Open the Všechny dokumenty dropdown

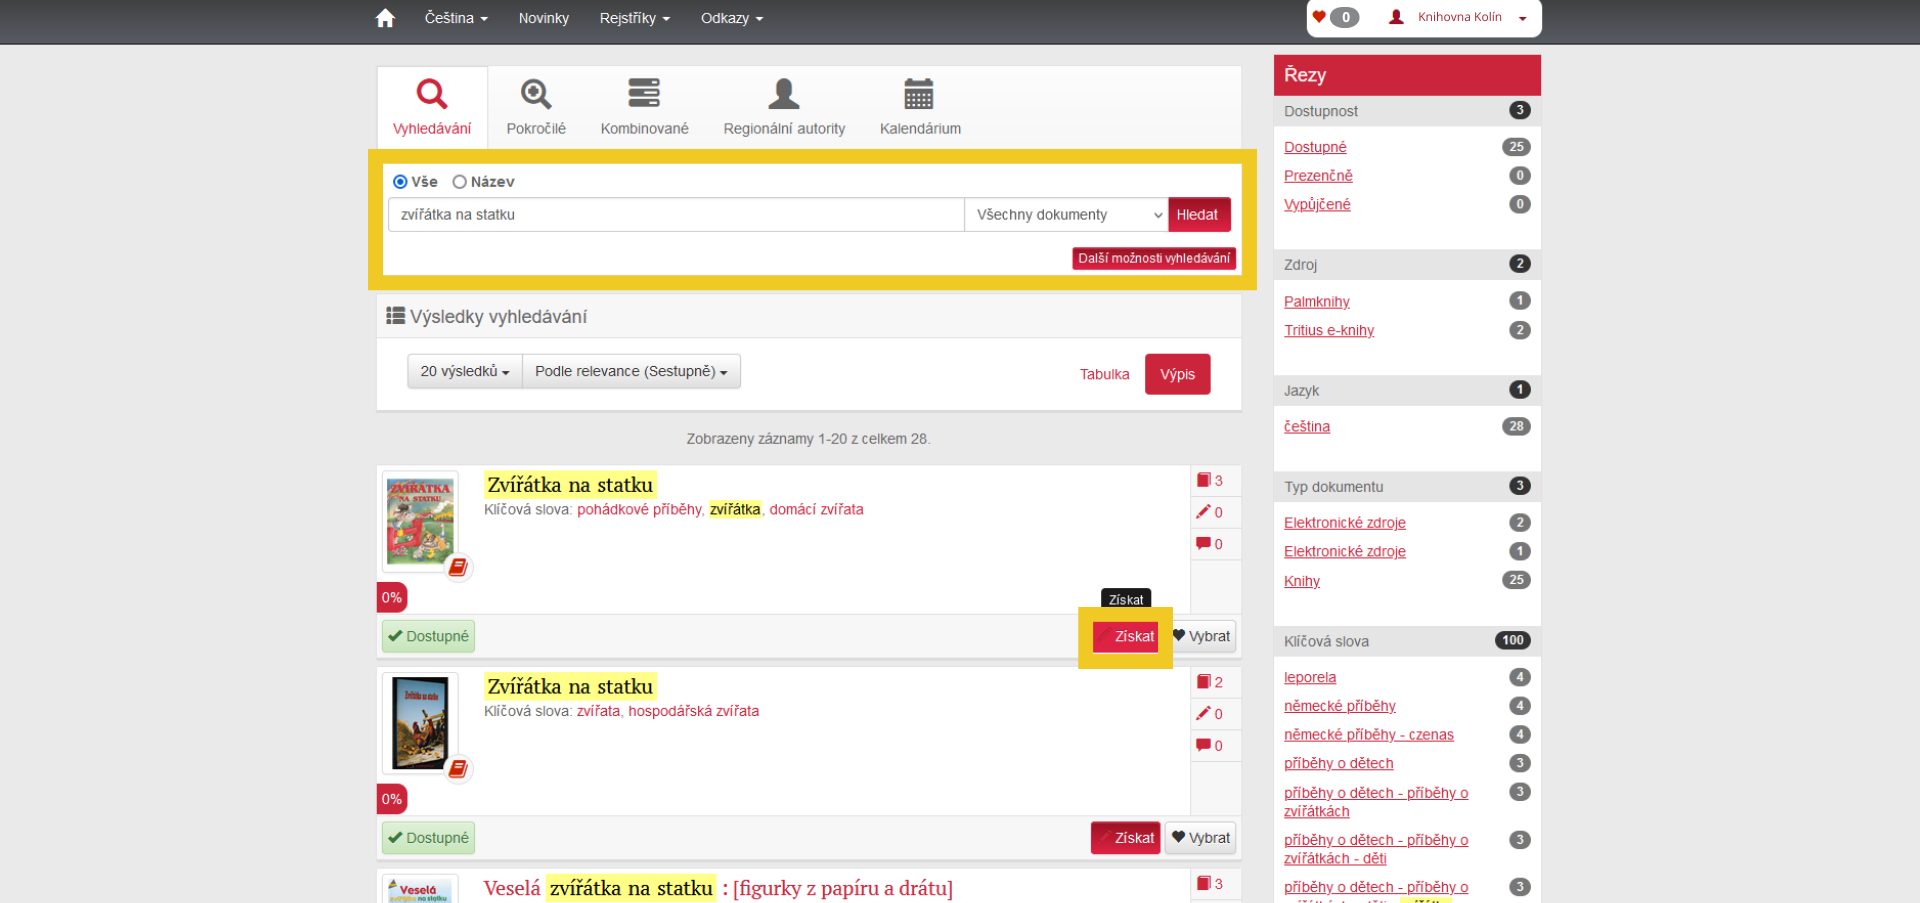(x=1066, y=215)
